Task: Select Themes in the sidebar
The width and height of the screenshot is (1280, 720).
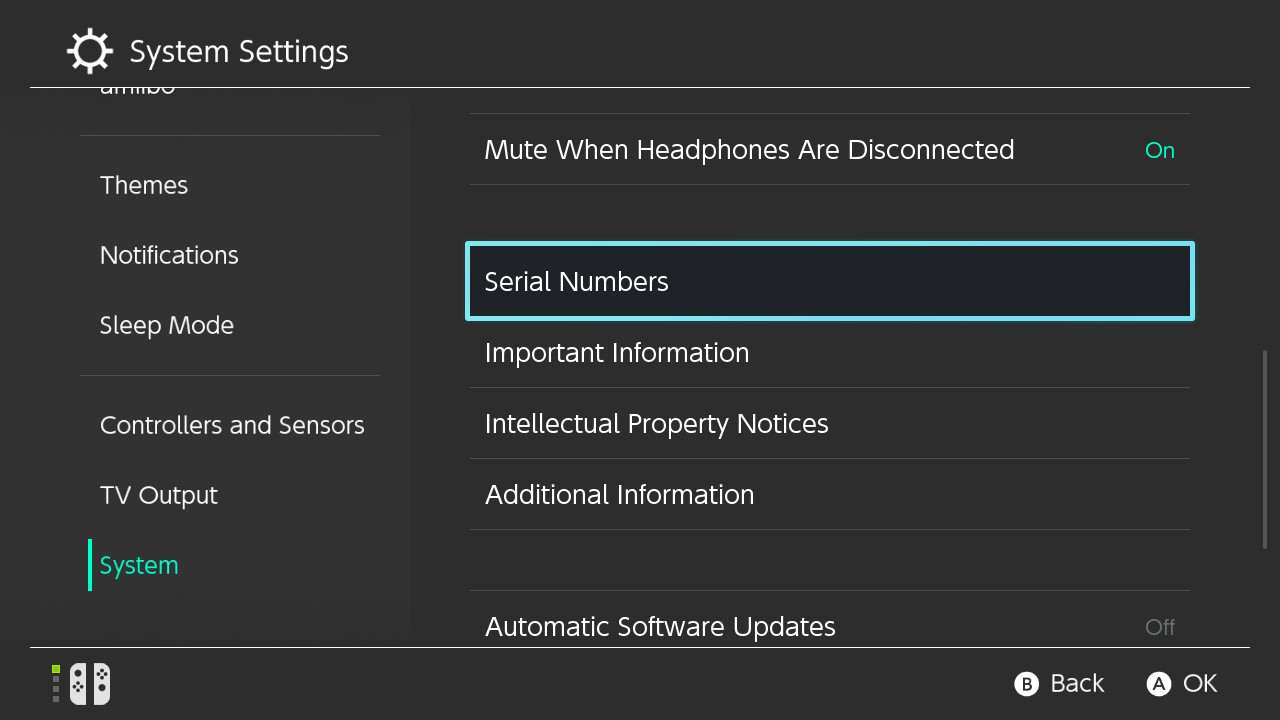Action: [x=144, y=185]
